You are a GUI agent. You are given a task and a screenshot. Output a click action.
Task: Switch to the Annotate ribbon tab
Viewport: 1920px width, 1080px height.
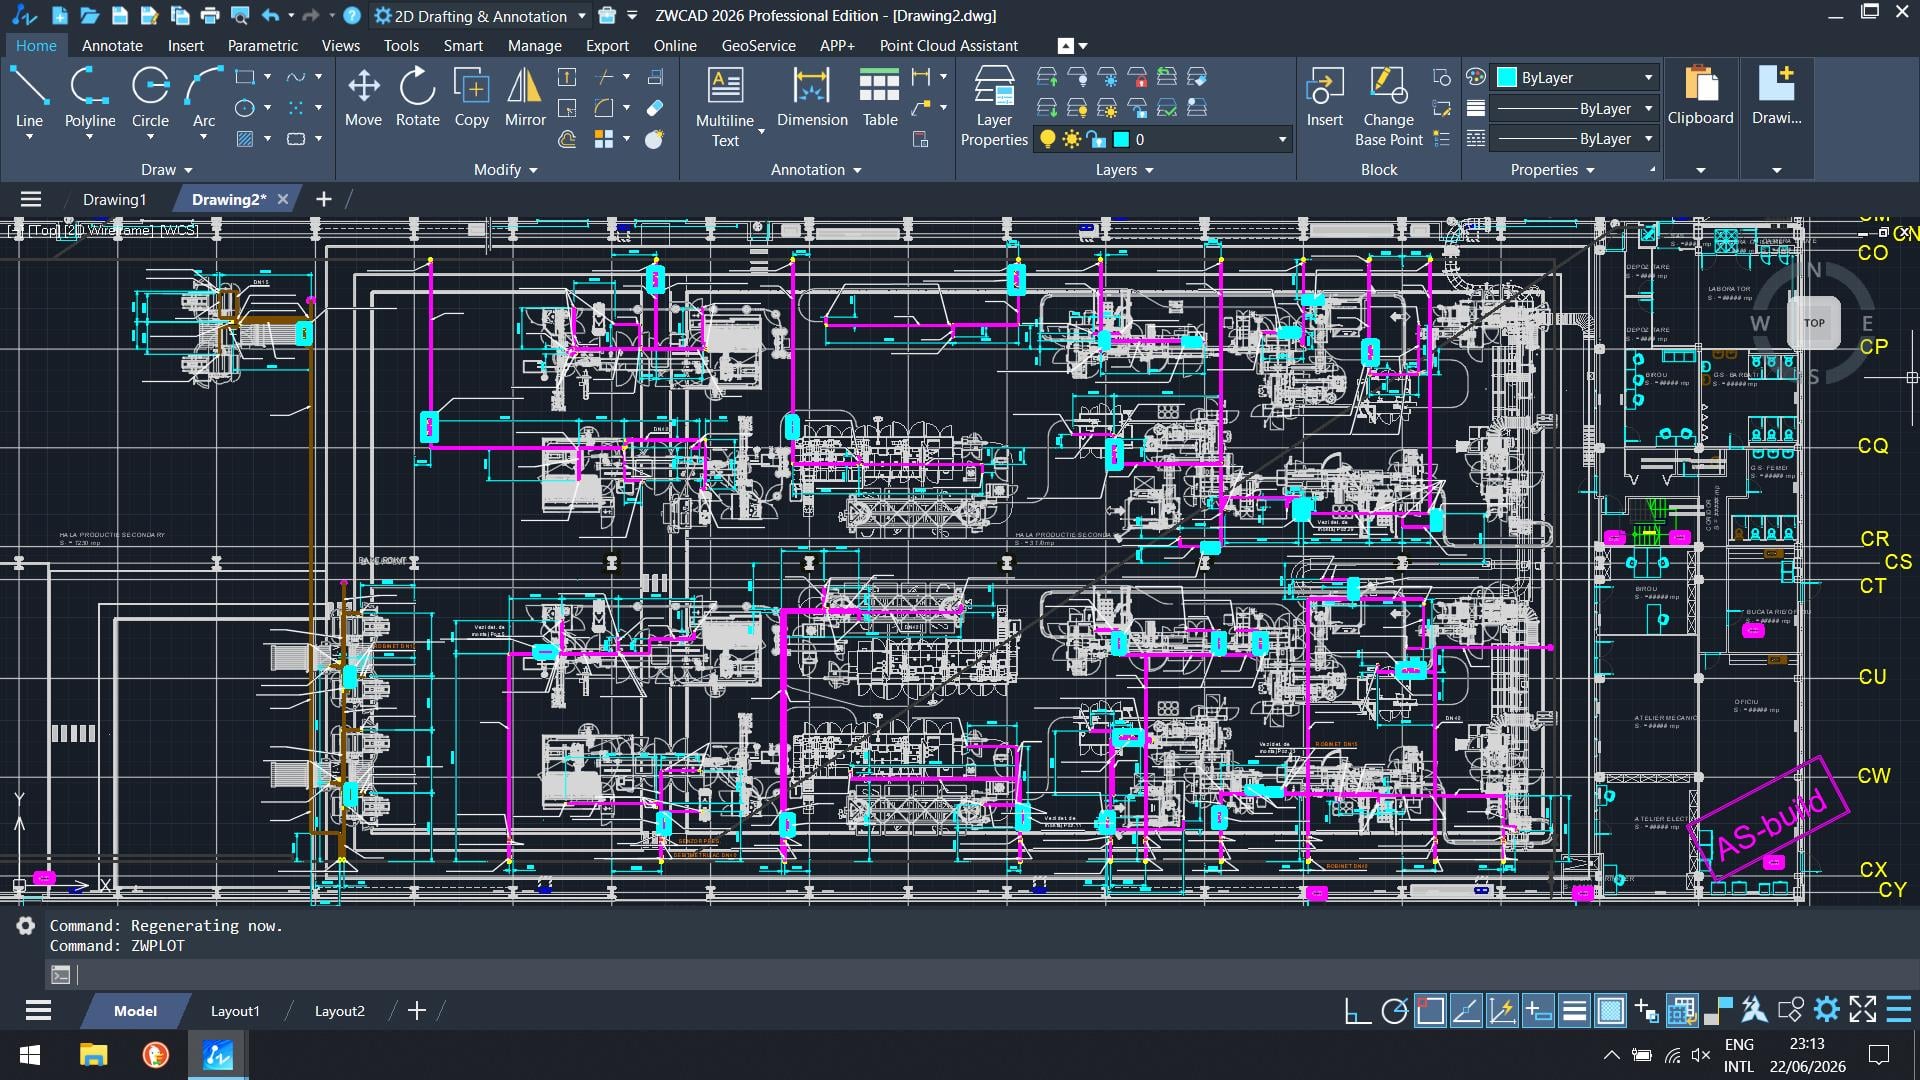click(x=112, y=45)
